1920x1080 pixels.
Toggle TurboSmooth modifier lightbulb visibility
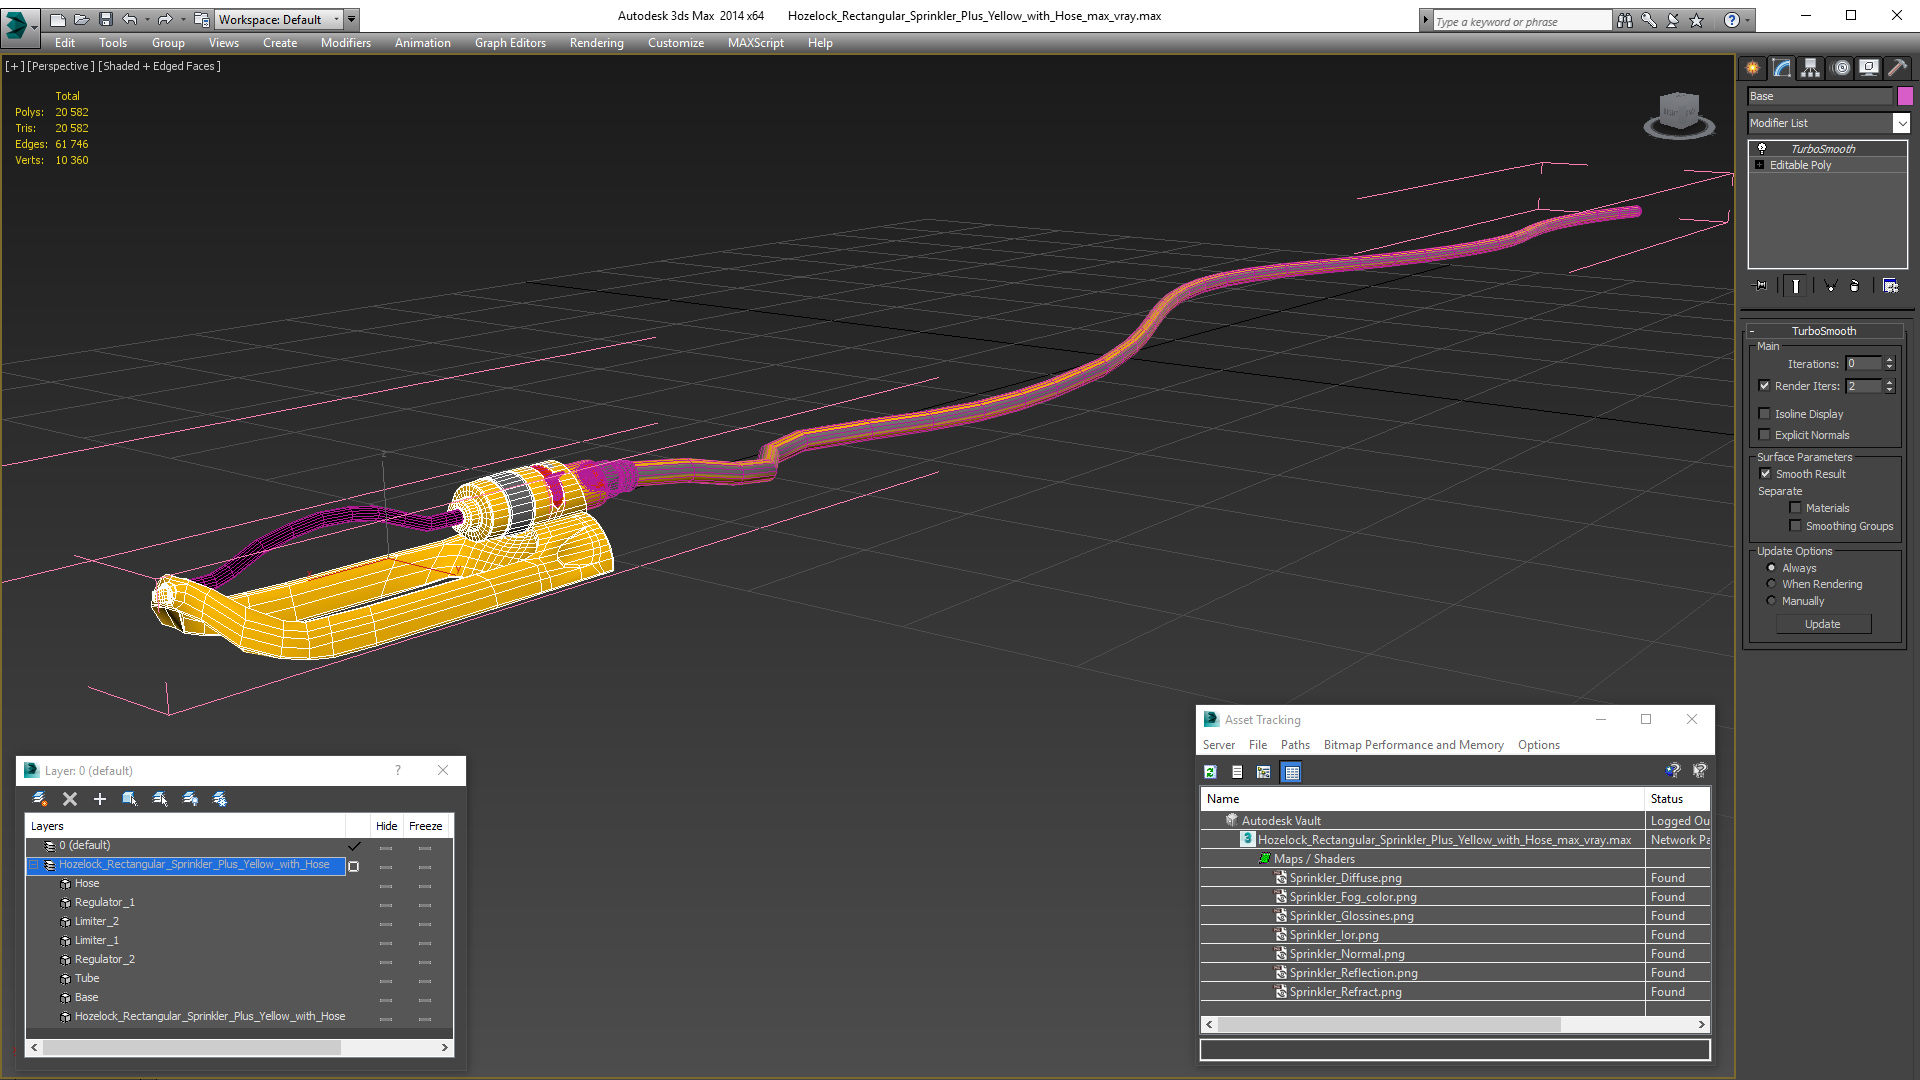coord(1762,148)
